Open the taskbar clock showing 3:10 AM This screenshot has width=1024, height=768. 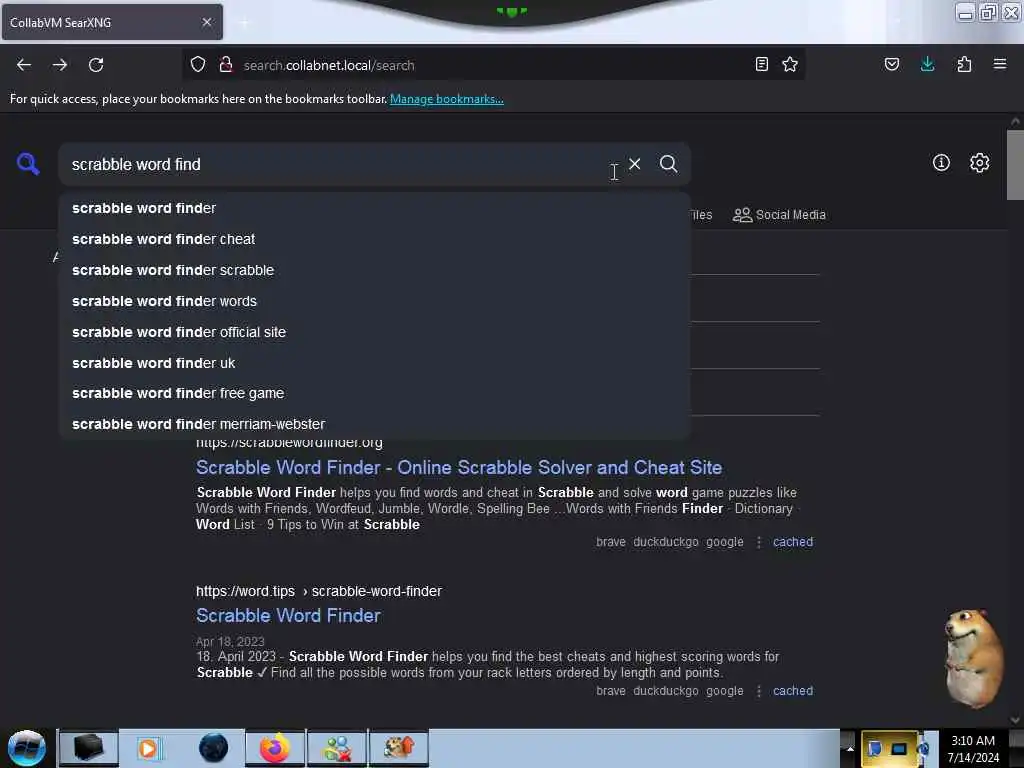(972, 749)
